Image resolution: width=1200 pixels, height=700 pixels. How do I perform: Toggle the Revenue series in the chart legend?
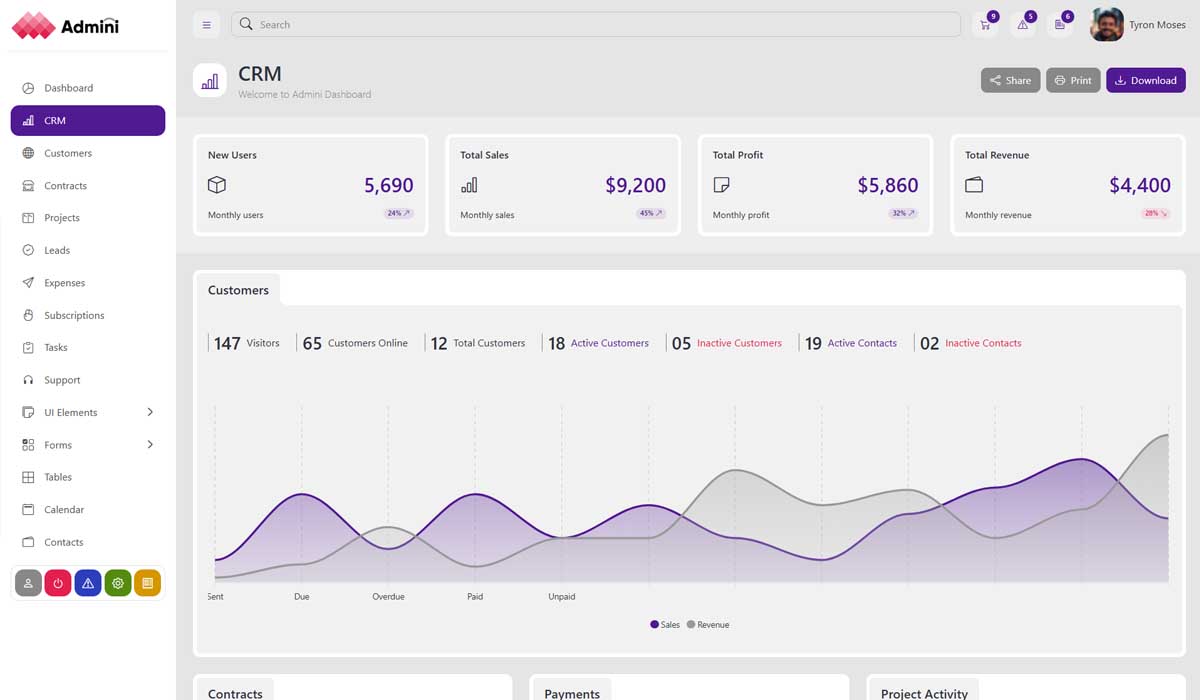708,624
